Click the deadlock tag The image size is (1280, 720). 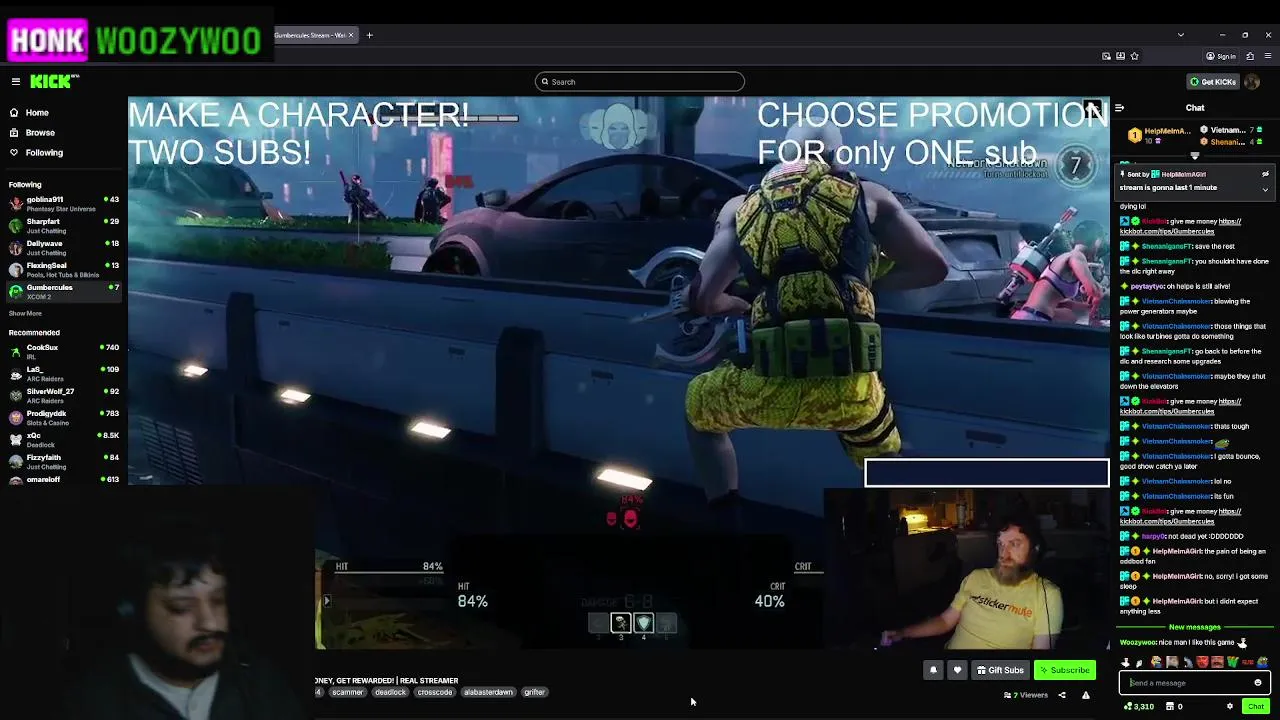tap(390, 692)
